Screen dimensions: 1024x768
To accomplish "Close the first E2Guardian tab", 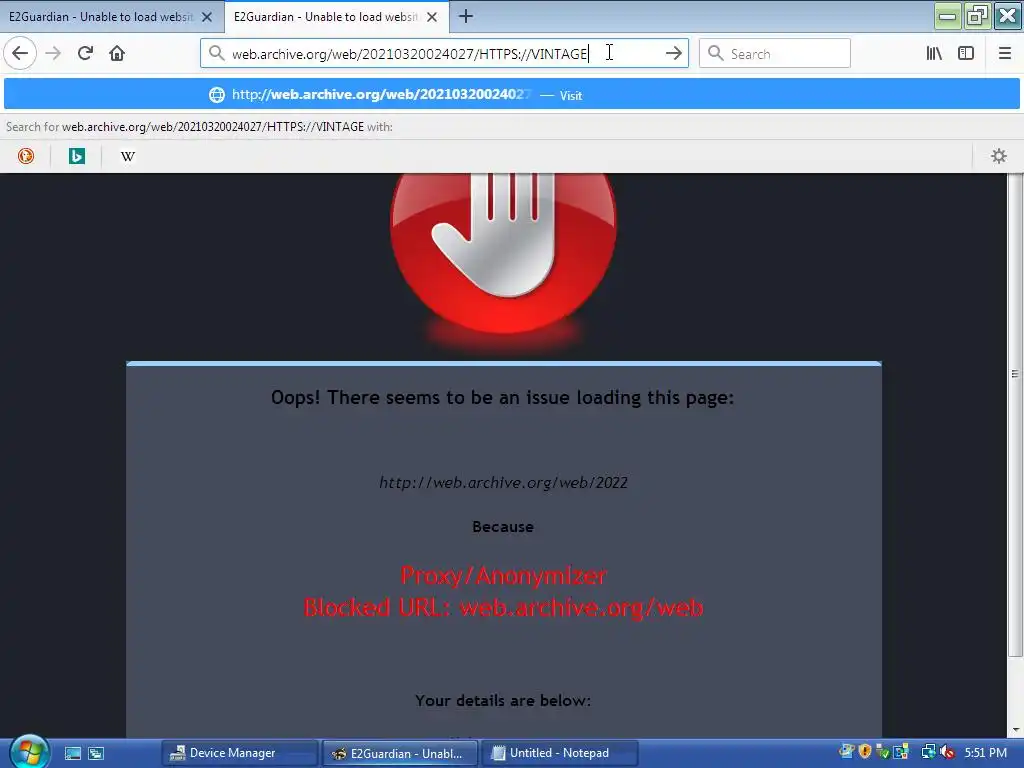I will [207, 17].
